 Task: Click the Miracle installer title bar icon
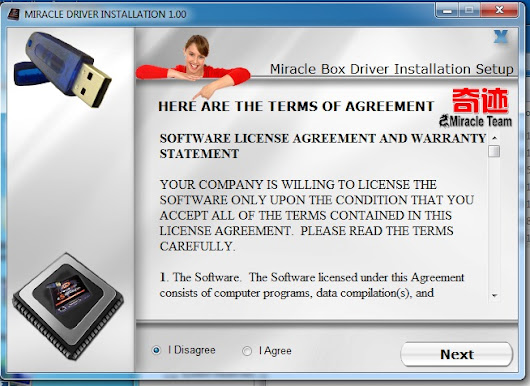(14, 15)
